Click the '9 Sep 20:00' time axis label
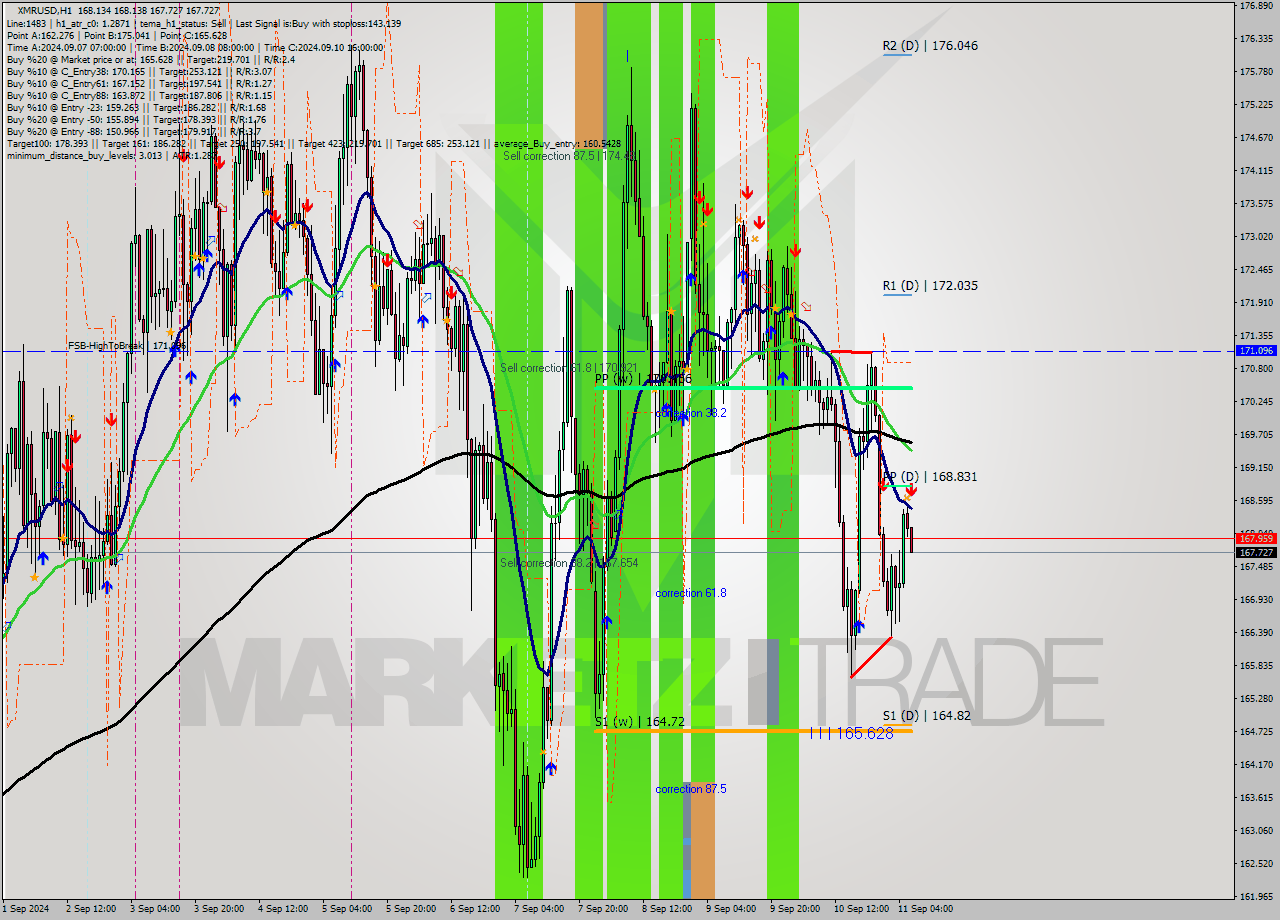Image resolution: width=1280 pixels, height=920 pixels. click(795, 909)
